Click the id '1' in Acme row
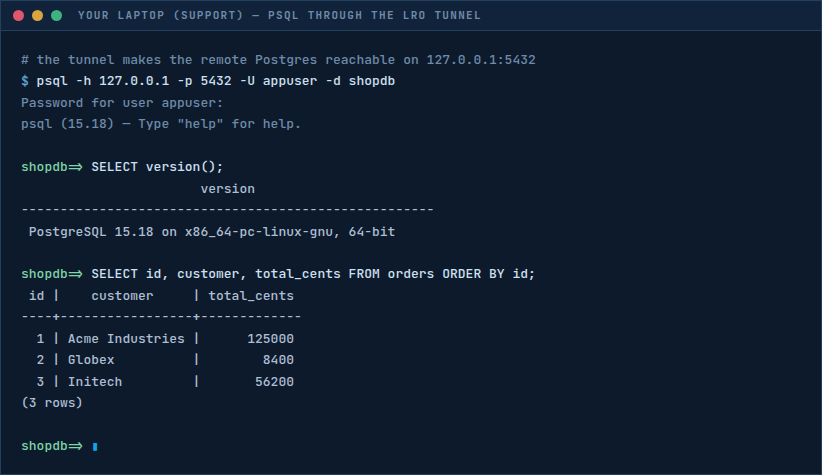Image resolution: width=822 pixels, height=475 pixels. pyautogui.click(x=40, y=339)
